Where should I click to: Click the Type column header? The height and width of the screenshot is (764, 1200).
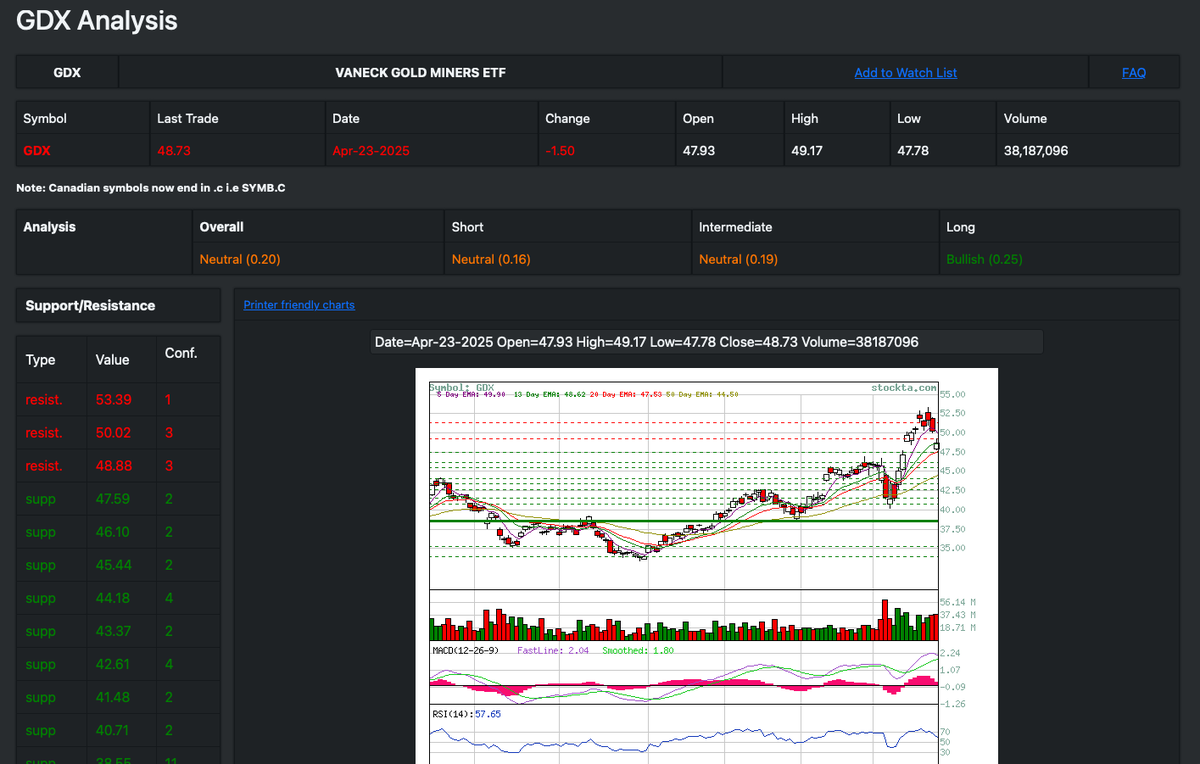[40, 360]
